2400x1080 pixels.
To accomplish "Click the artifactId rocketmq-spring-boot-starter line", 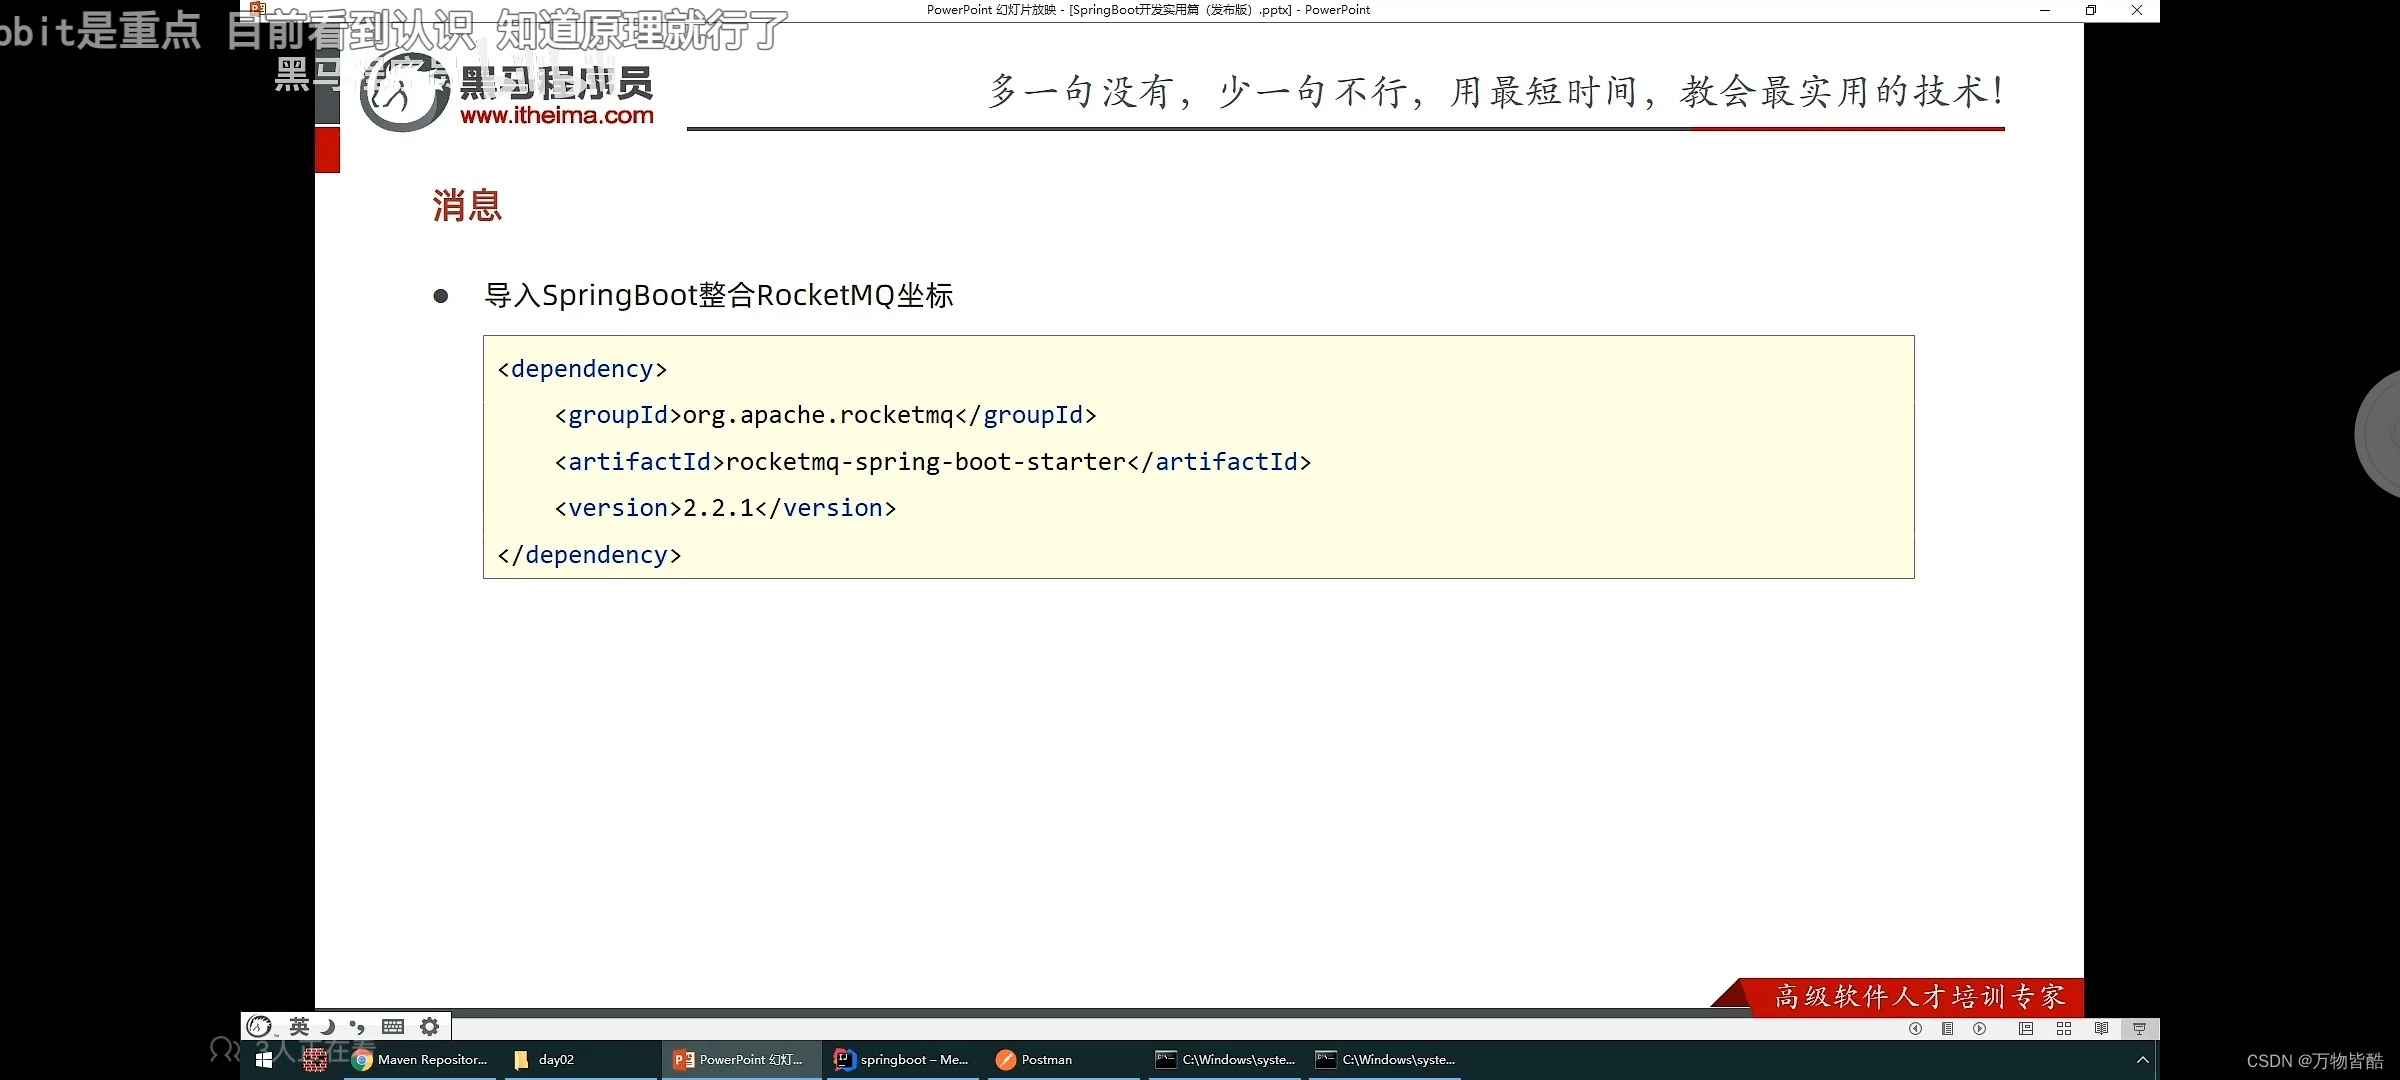I will click(932, 462).
